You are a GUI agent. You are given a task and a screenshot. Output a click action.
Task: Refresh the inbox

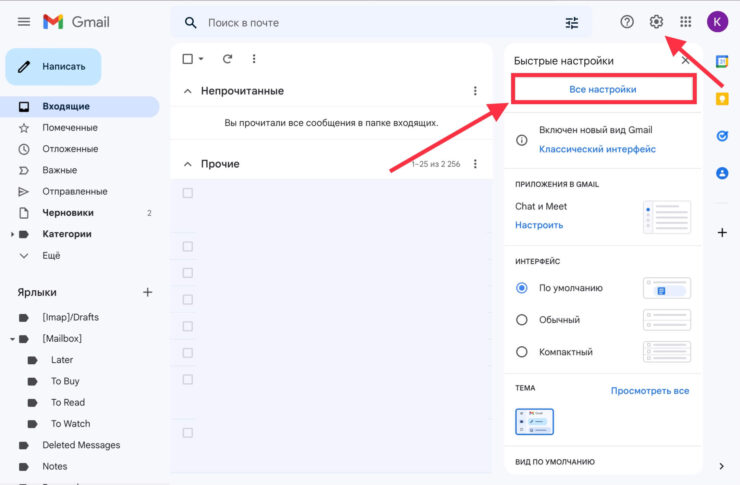tap(227, 59)
